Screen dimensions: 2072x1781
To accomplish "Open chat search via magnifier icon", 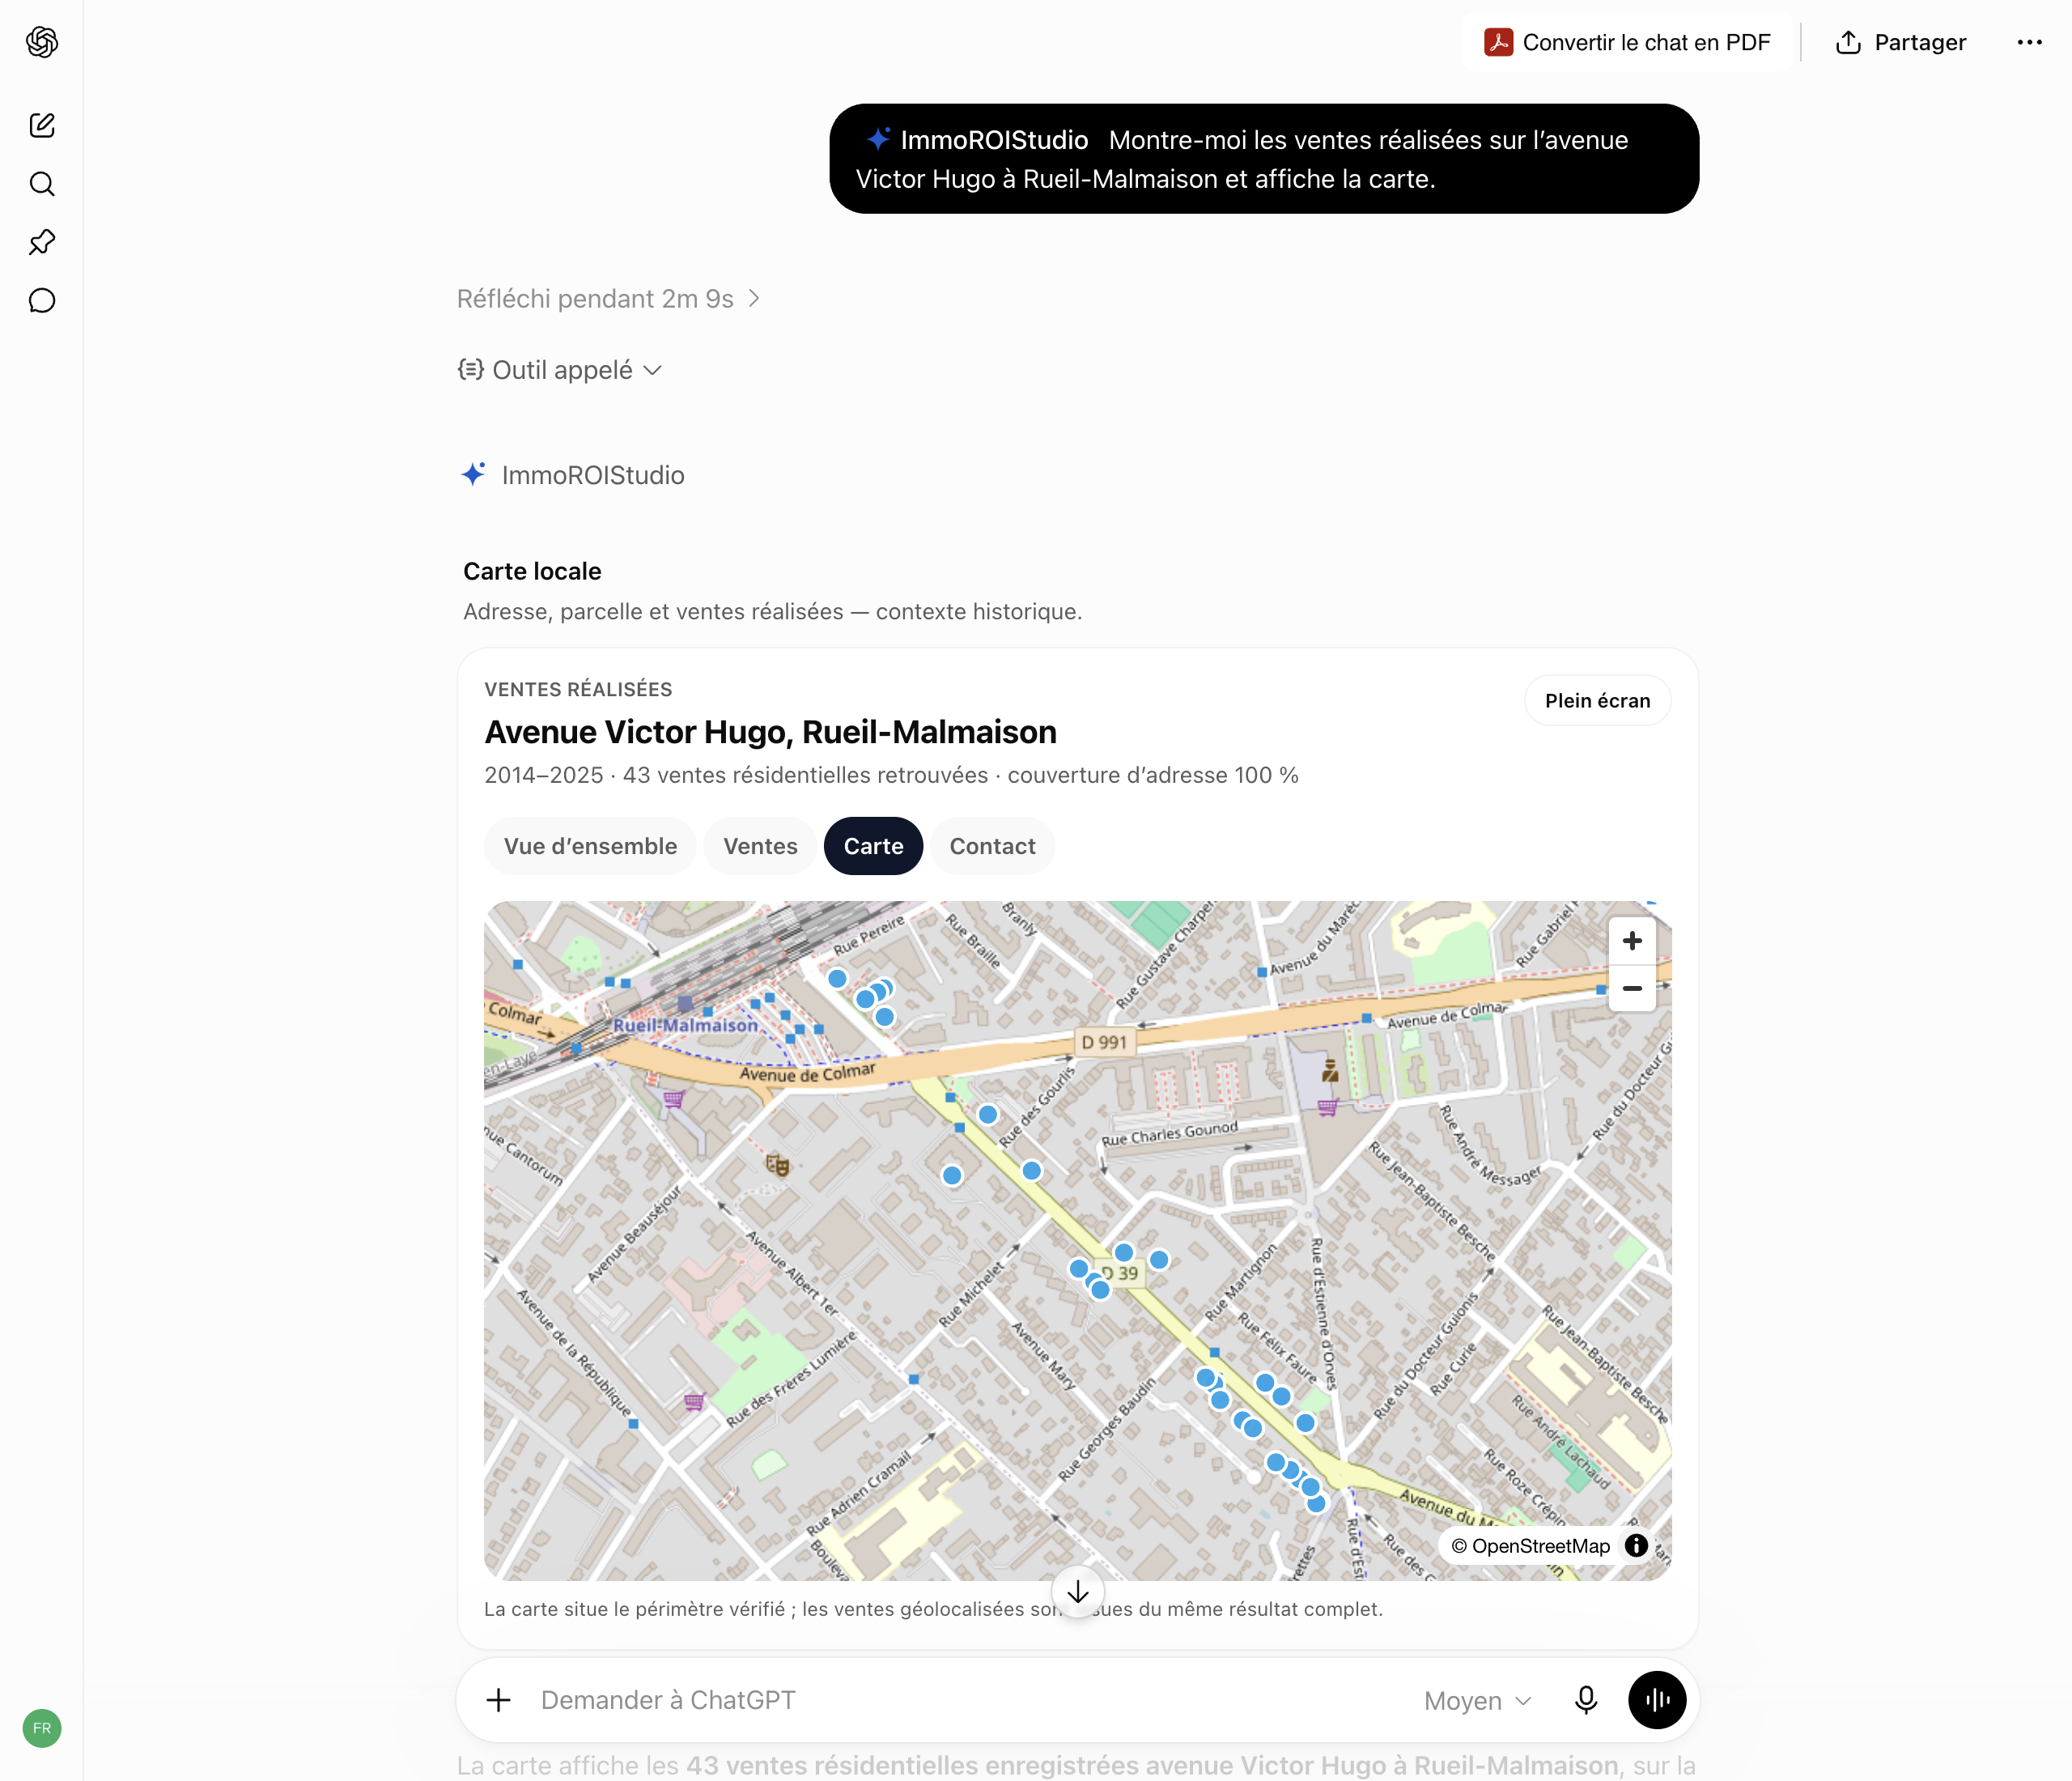I will tap(42, 184).
